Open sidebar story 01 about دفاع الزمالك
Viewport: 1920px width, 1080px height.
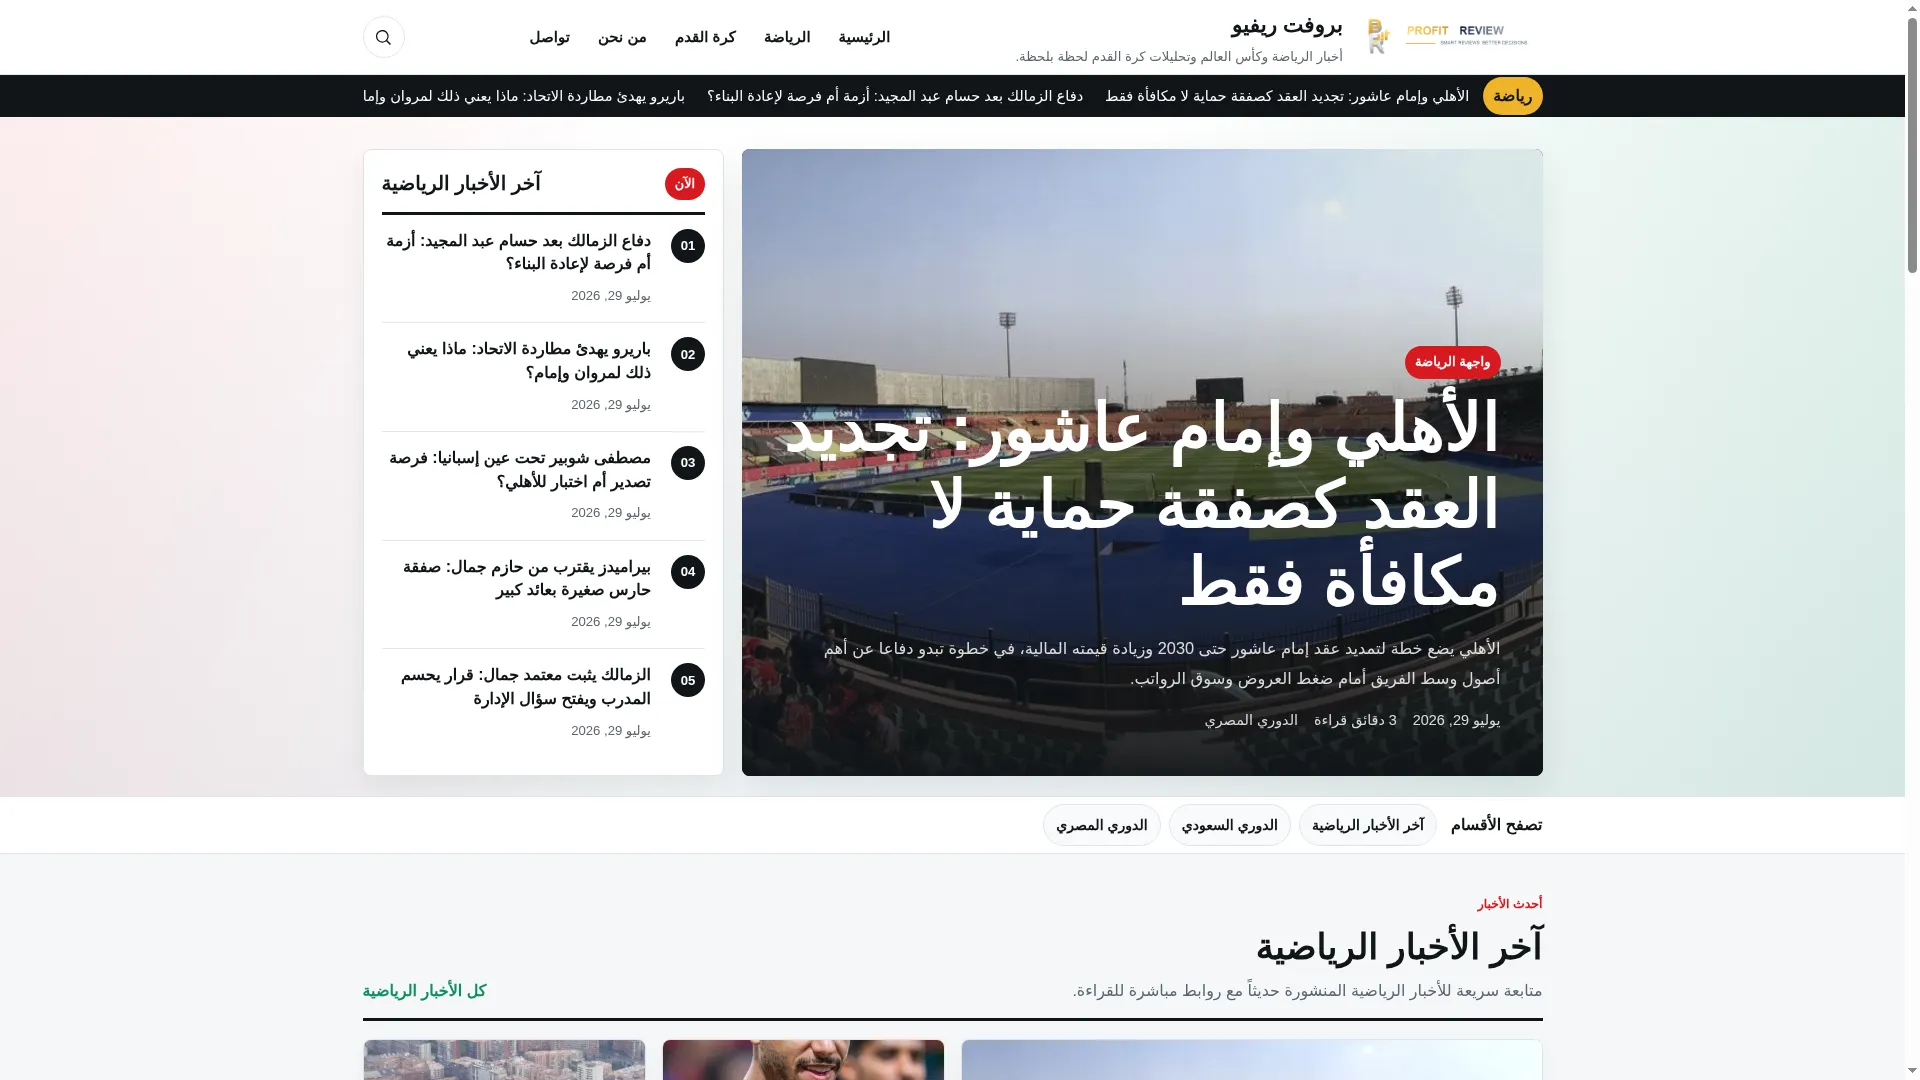click(518, 252)
